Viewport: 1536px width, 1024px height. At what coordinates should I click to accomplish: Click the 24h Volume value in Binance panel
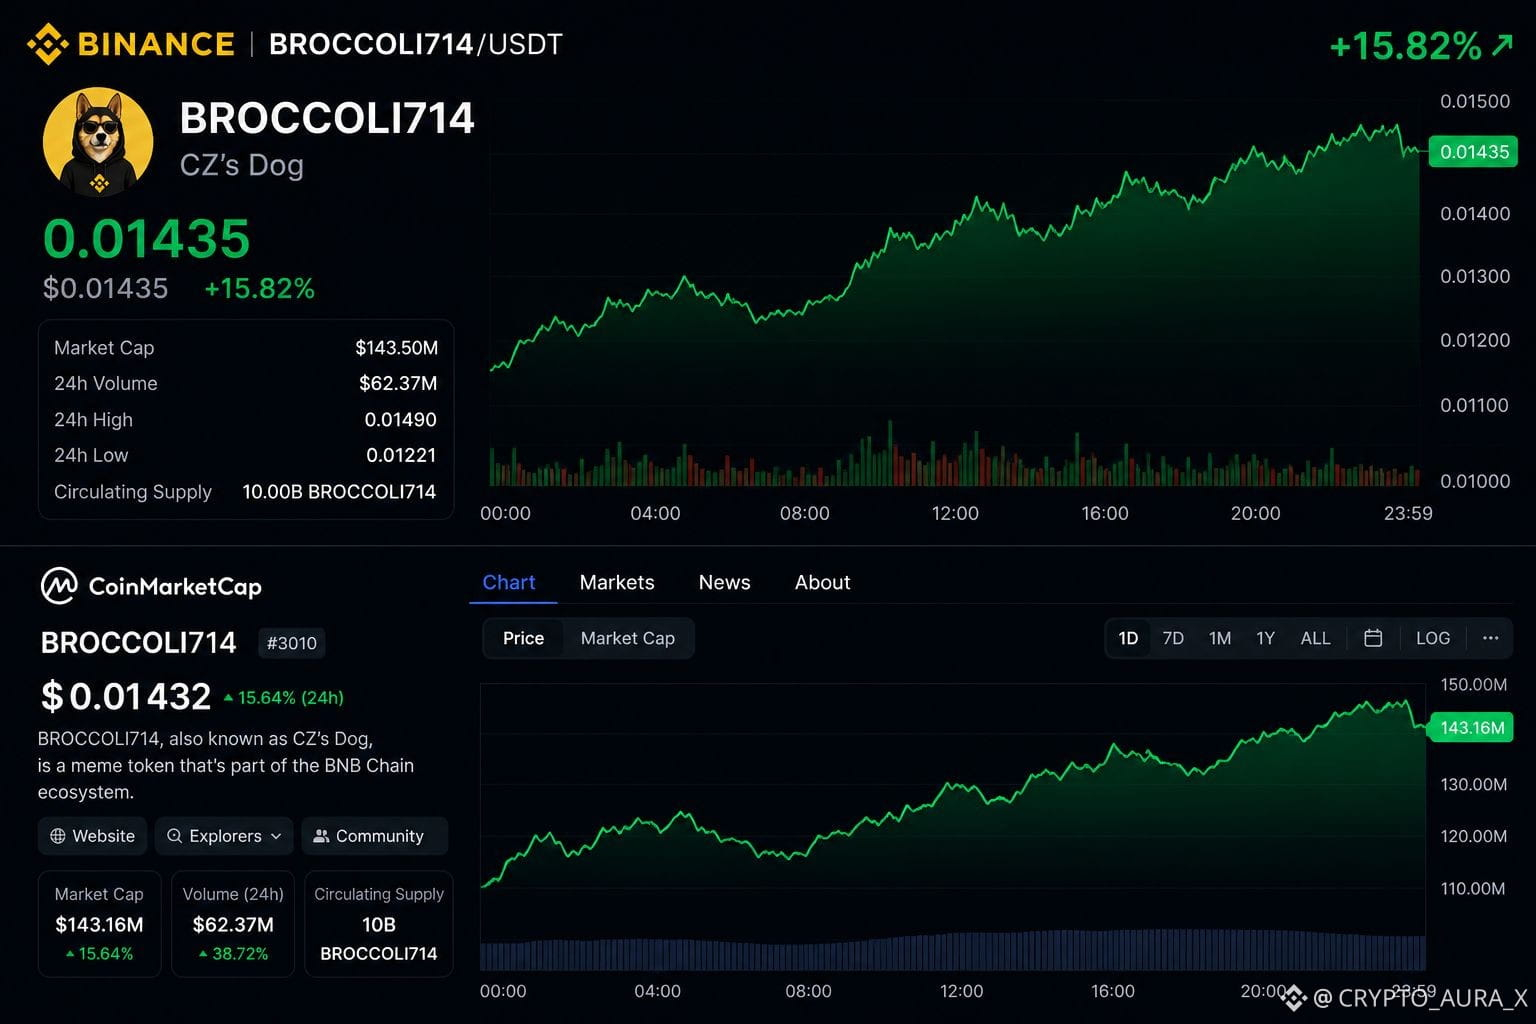pos(398,383)
